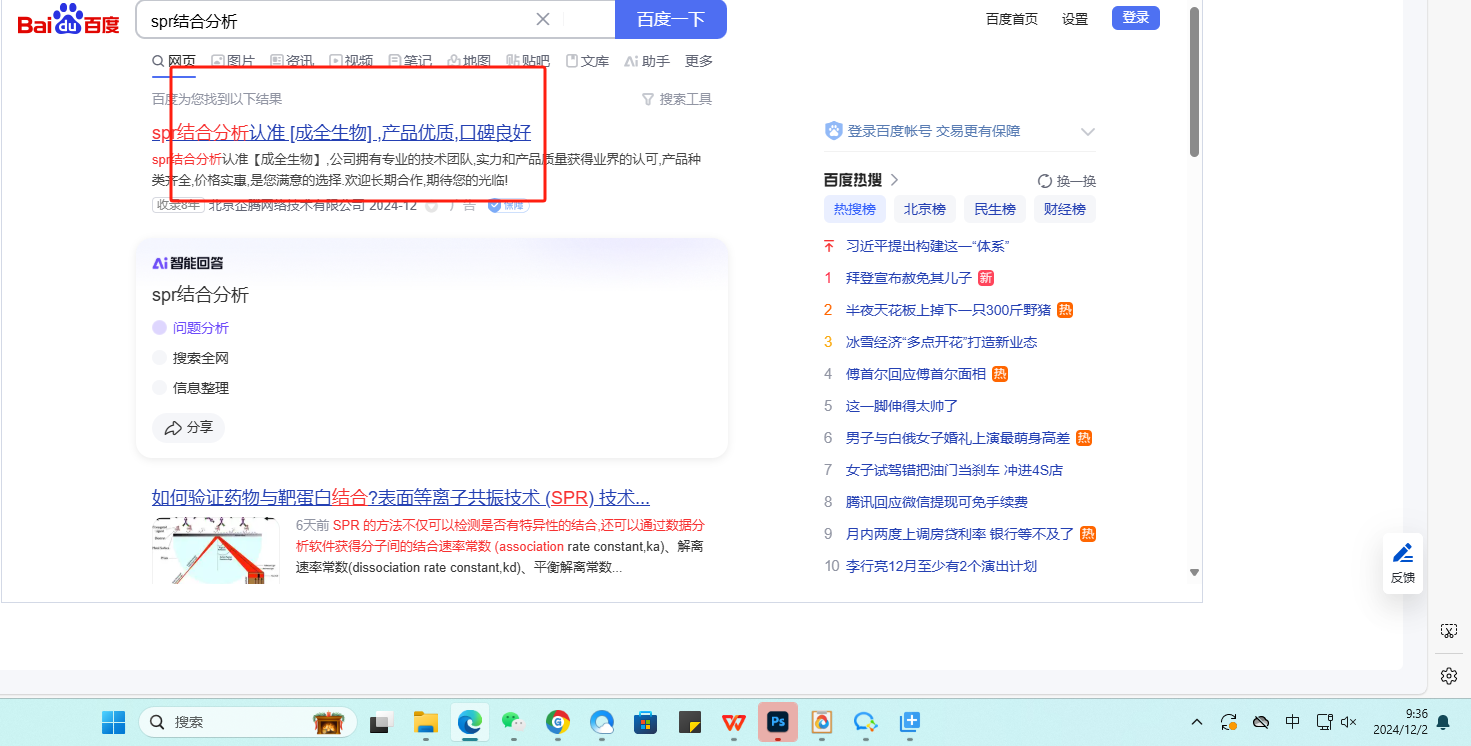Image resolution: width=1471 pixels, height=746 pixels.
Task: Open the 如何验证药物与靶蛋白结合 result link
Action: pos(400,498)
